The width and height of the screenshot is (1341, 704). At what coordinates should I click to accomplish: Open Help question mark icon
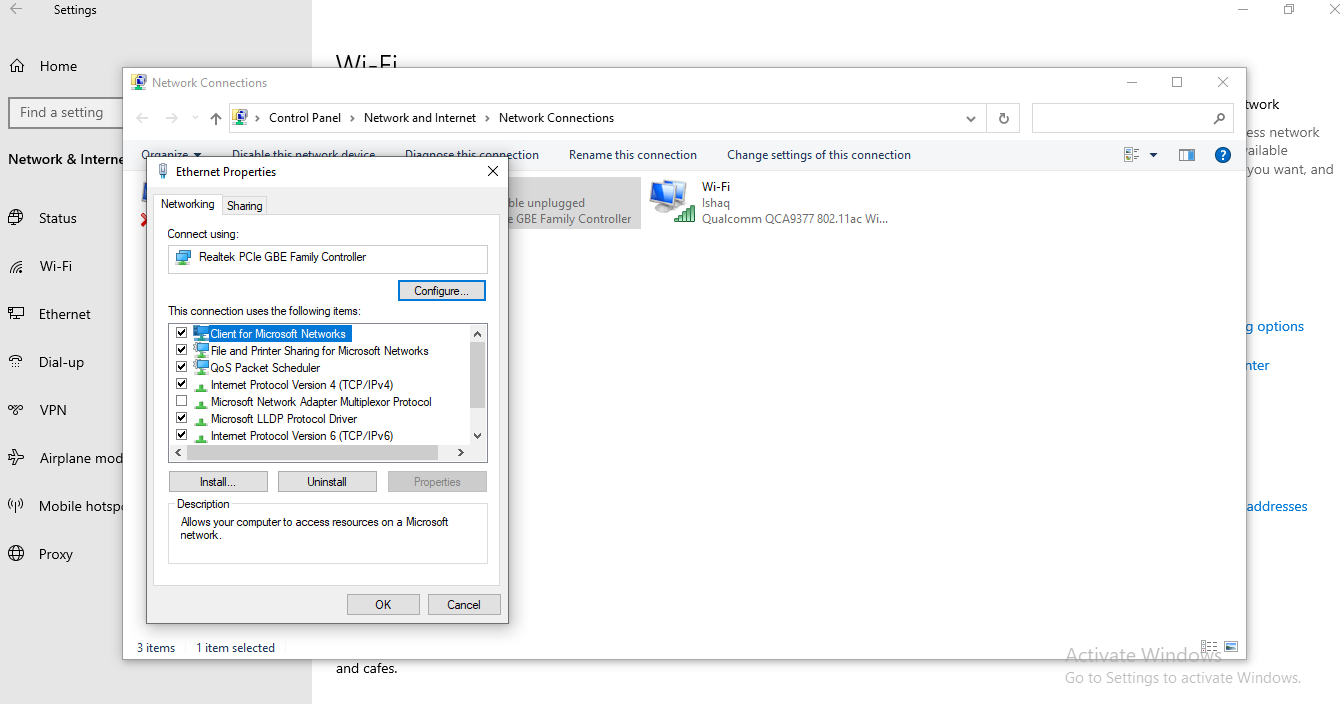(x=1222, y=155)
